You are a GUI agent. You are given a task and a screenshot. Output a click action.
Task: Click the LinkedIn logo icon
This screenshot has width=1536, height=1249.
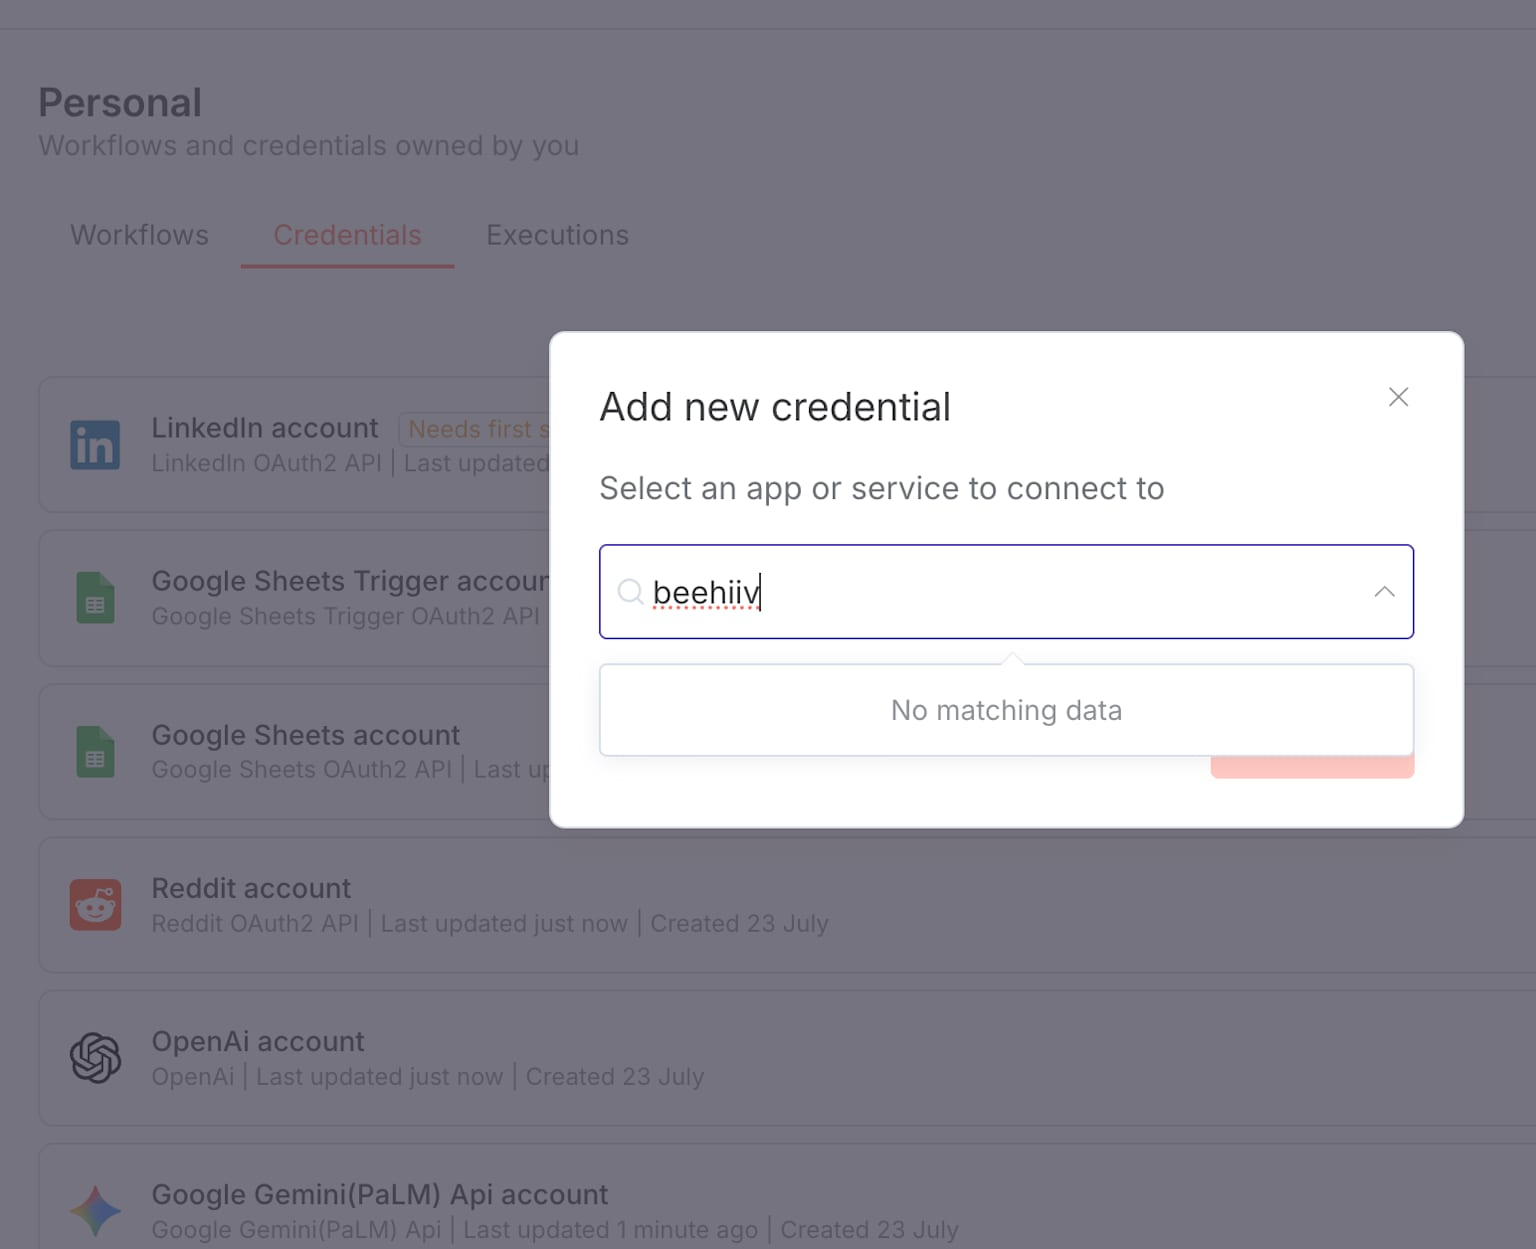click(x=95, y=445)
